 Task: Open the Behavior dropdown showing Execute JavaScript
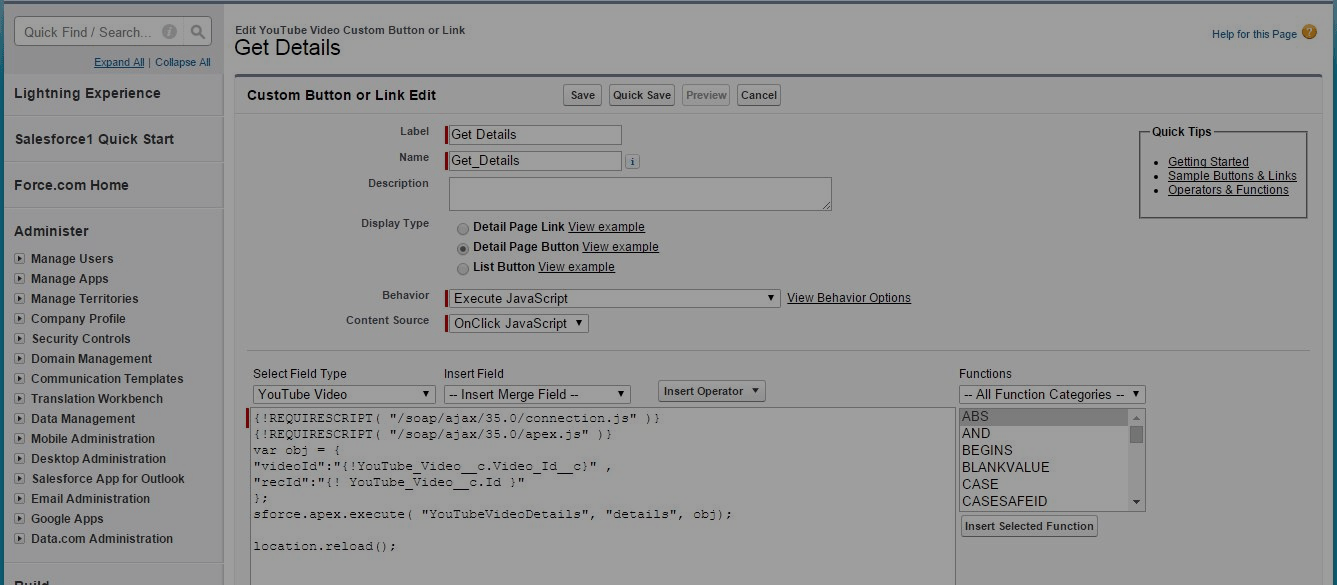[615, 298]
